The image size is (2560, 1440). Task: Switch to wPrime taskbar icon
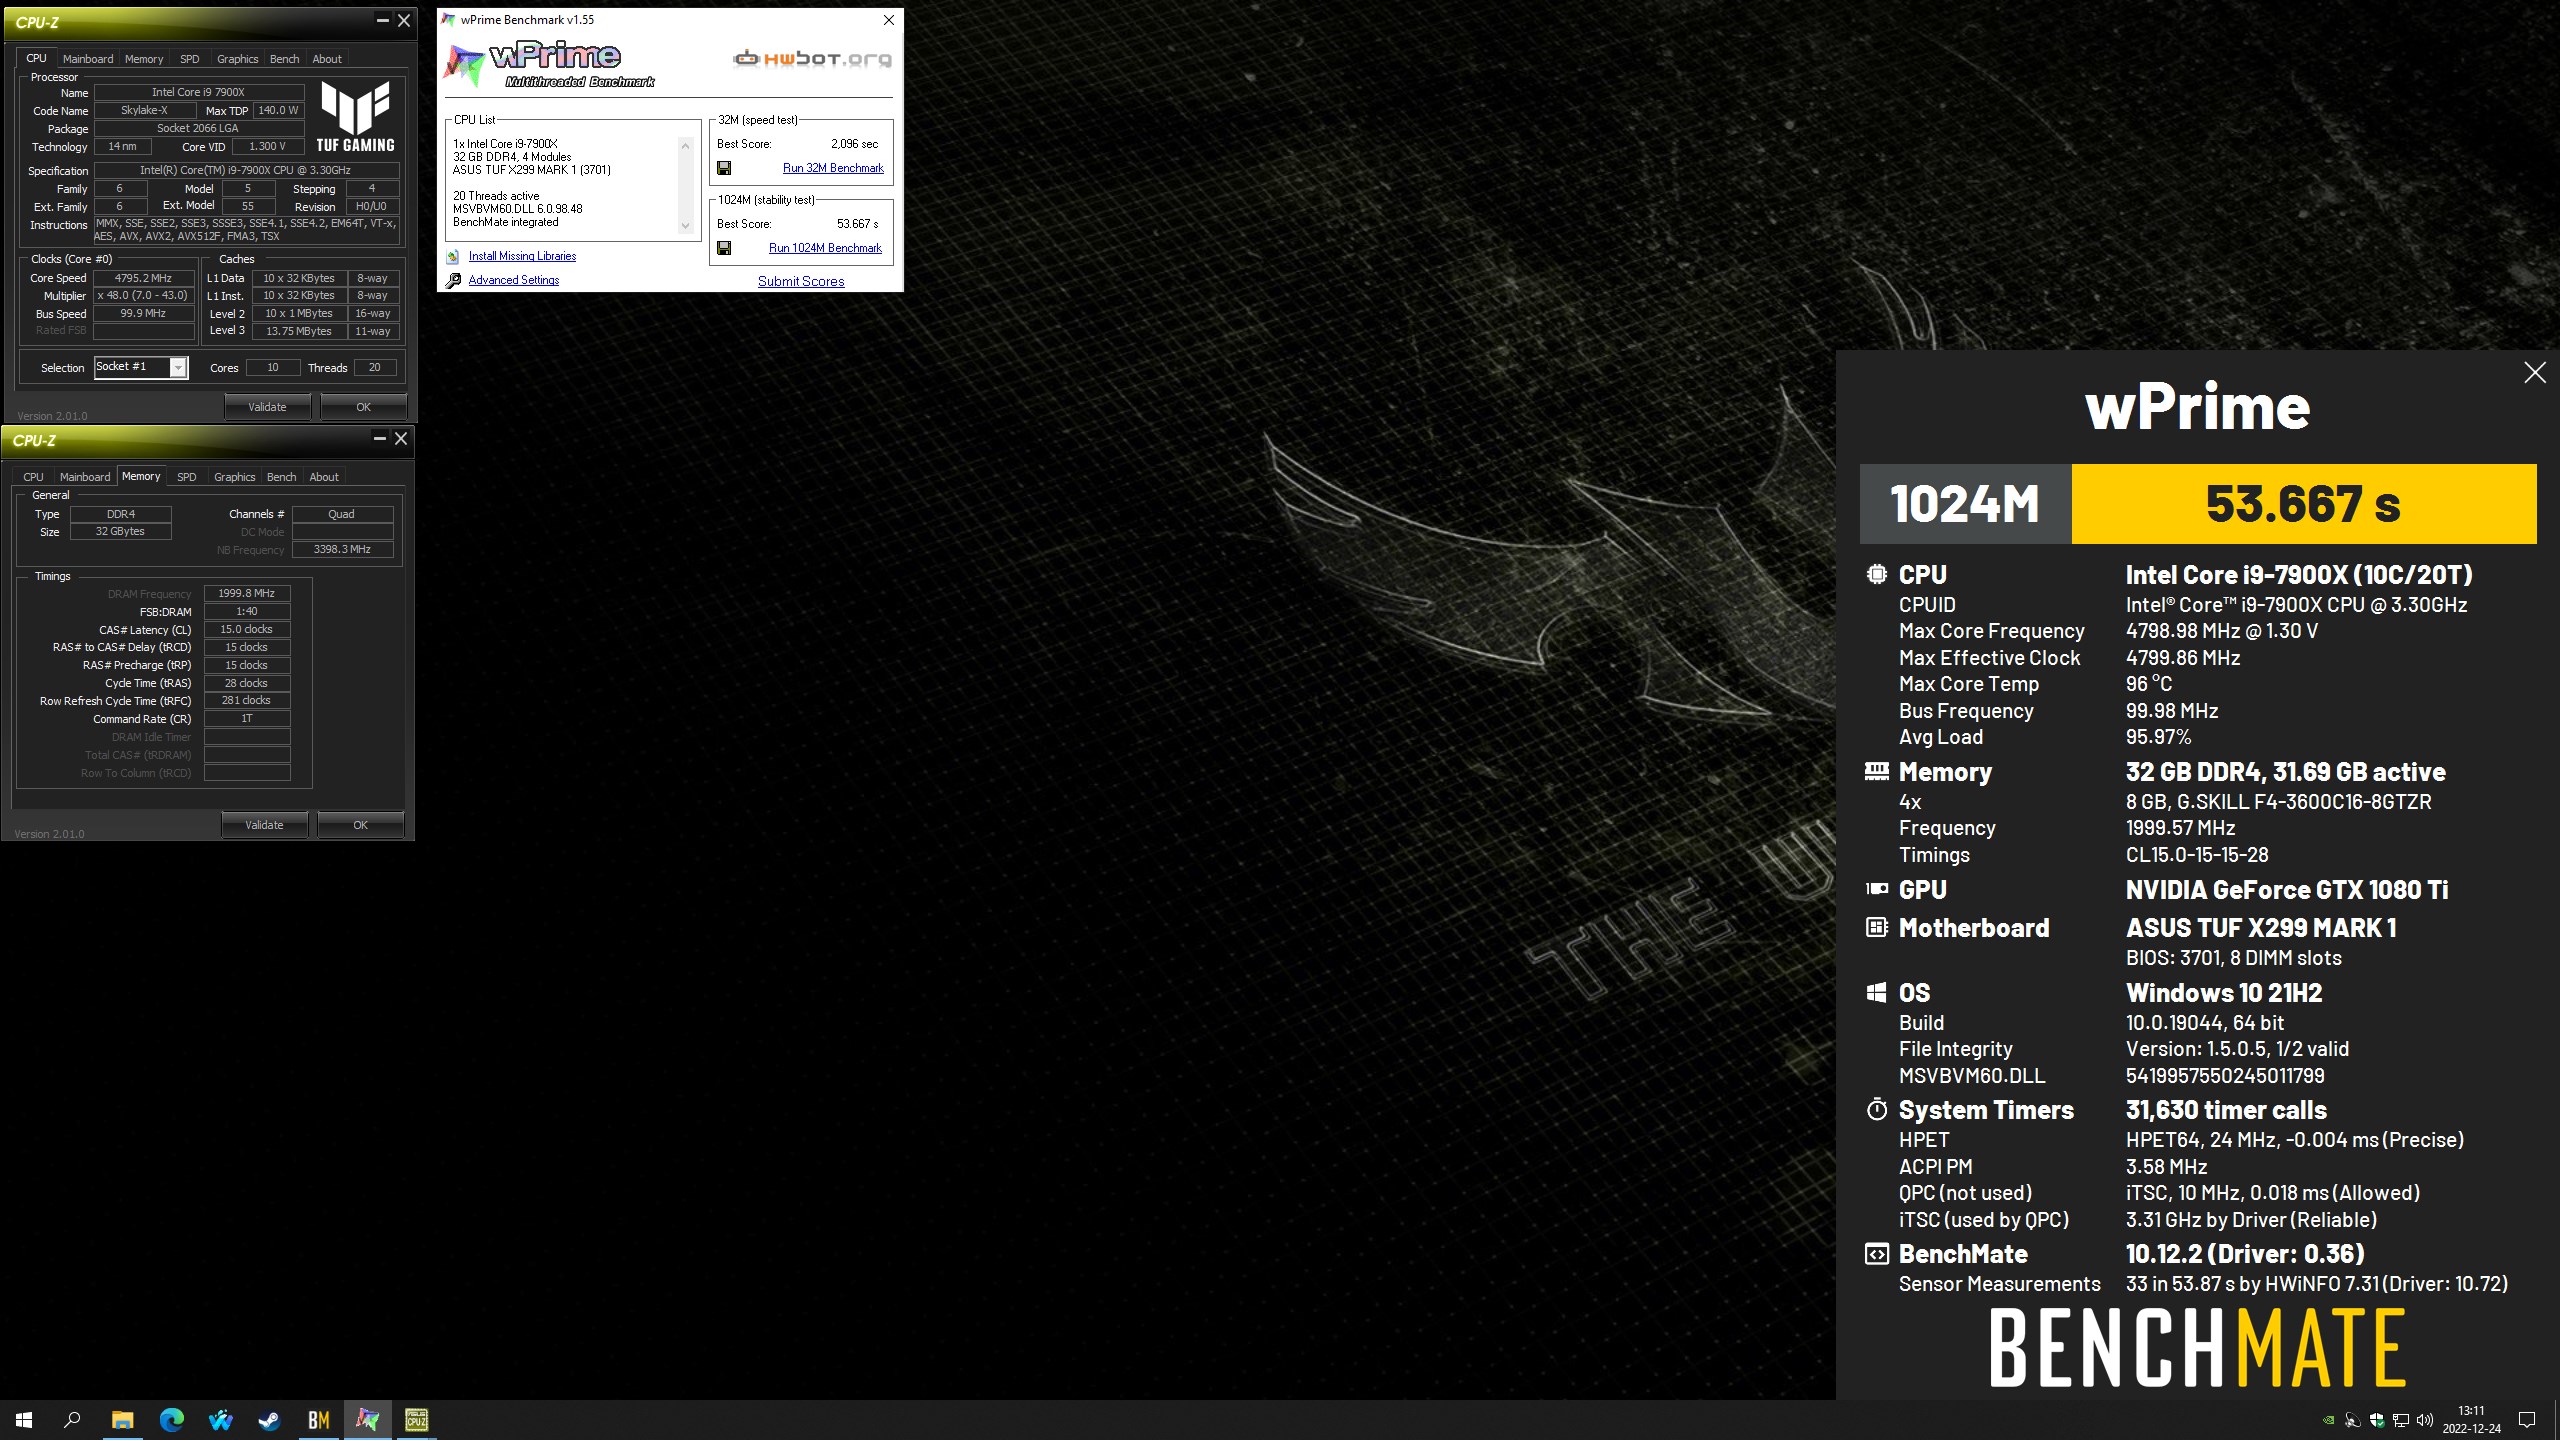367,1419
